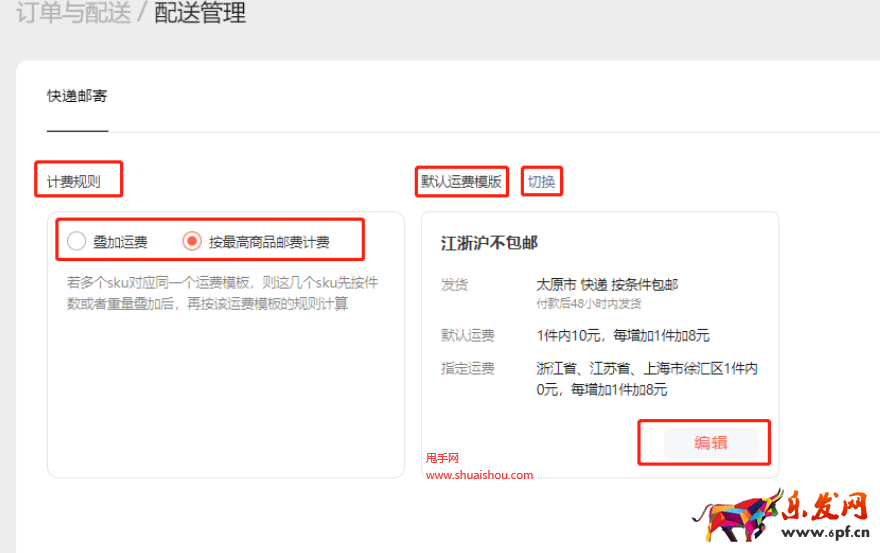Open the 快递邮寄 tab
880x553 pixels.
tap(77, 96)
